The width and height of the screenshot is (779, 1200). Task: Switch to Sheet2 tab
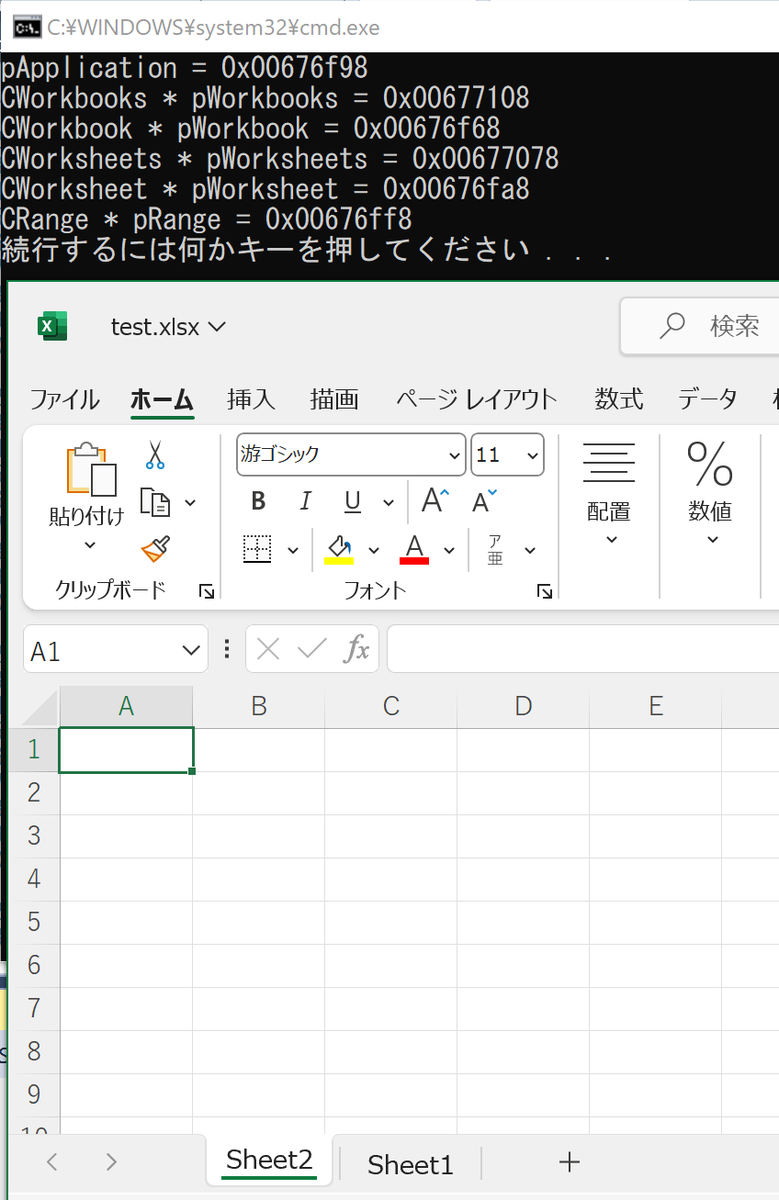[x=269, y=1160]
